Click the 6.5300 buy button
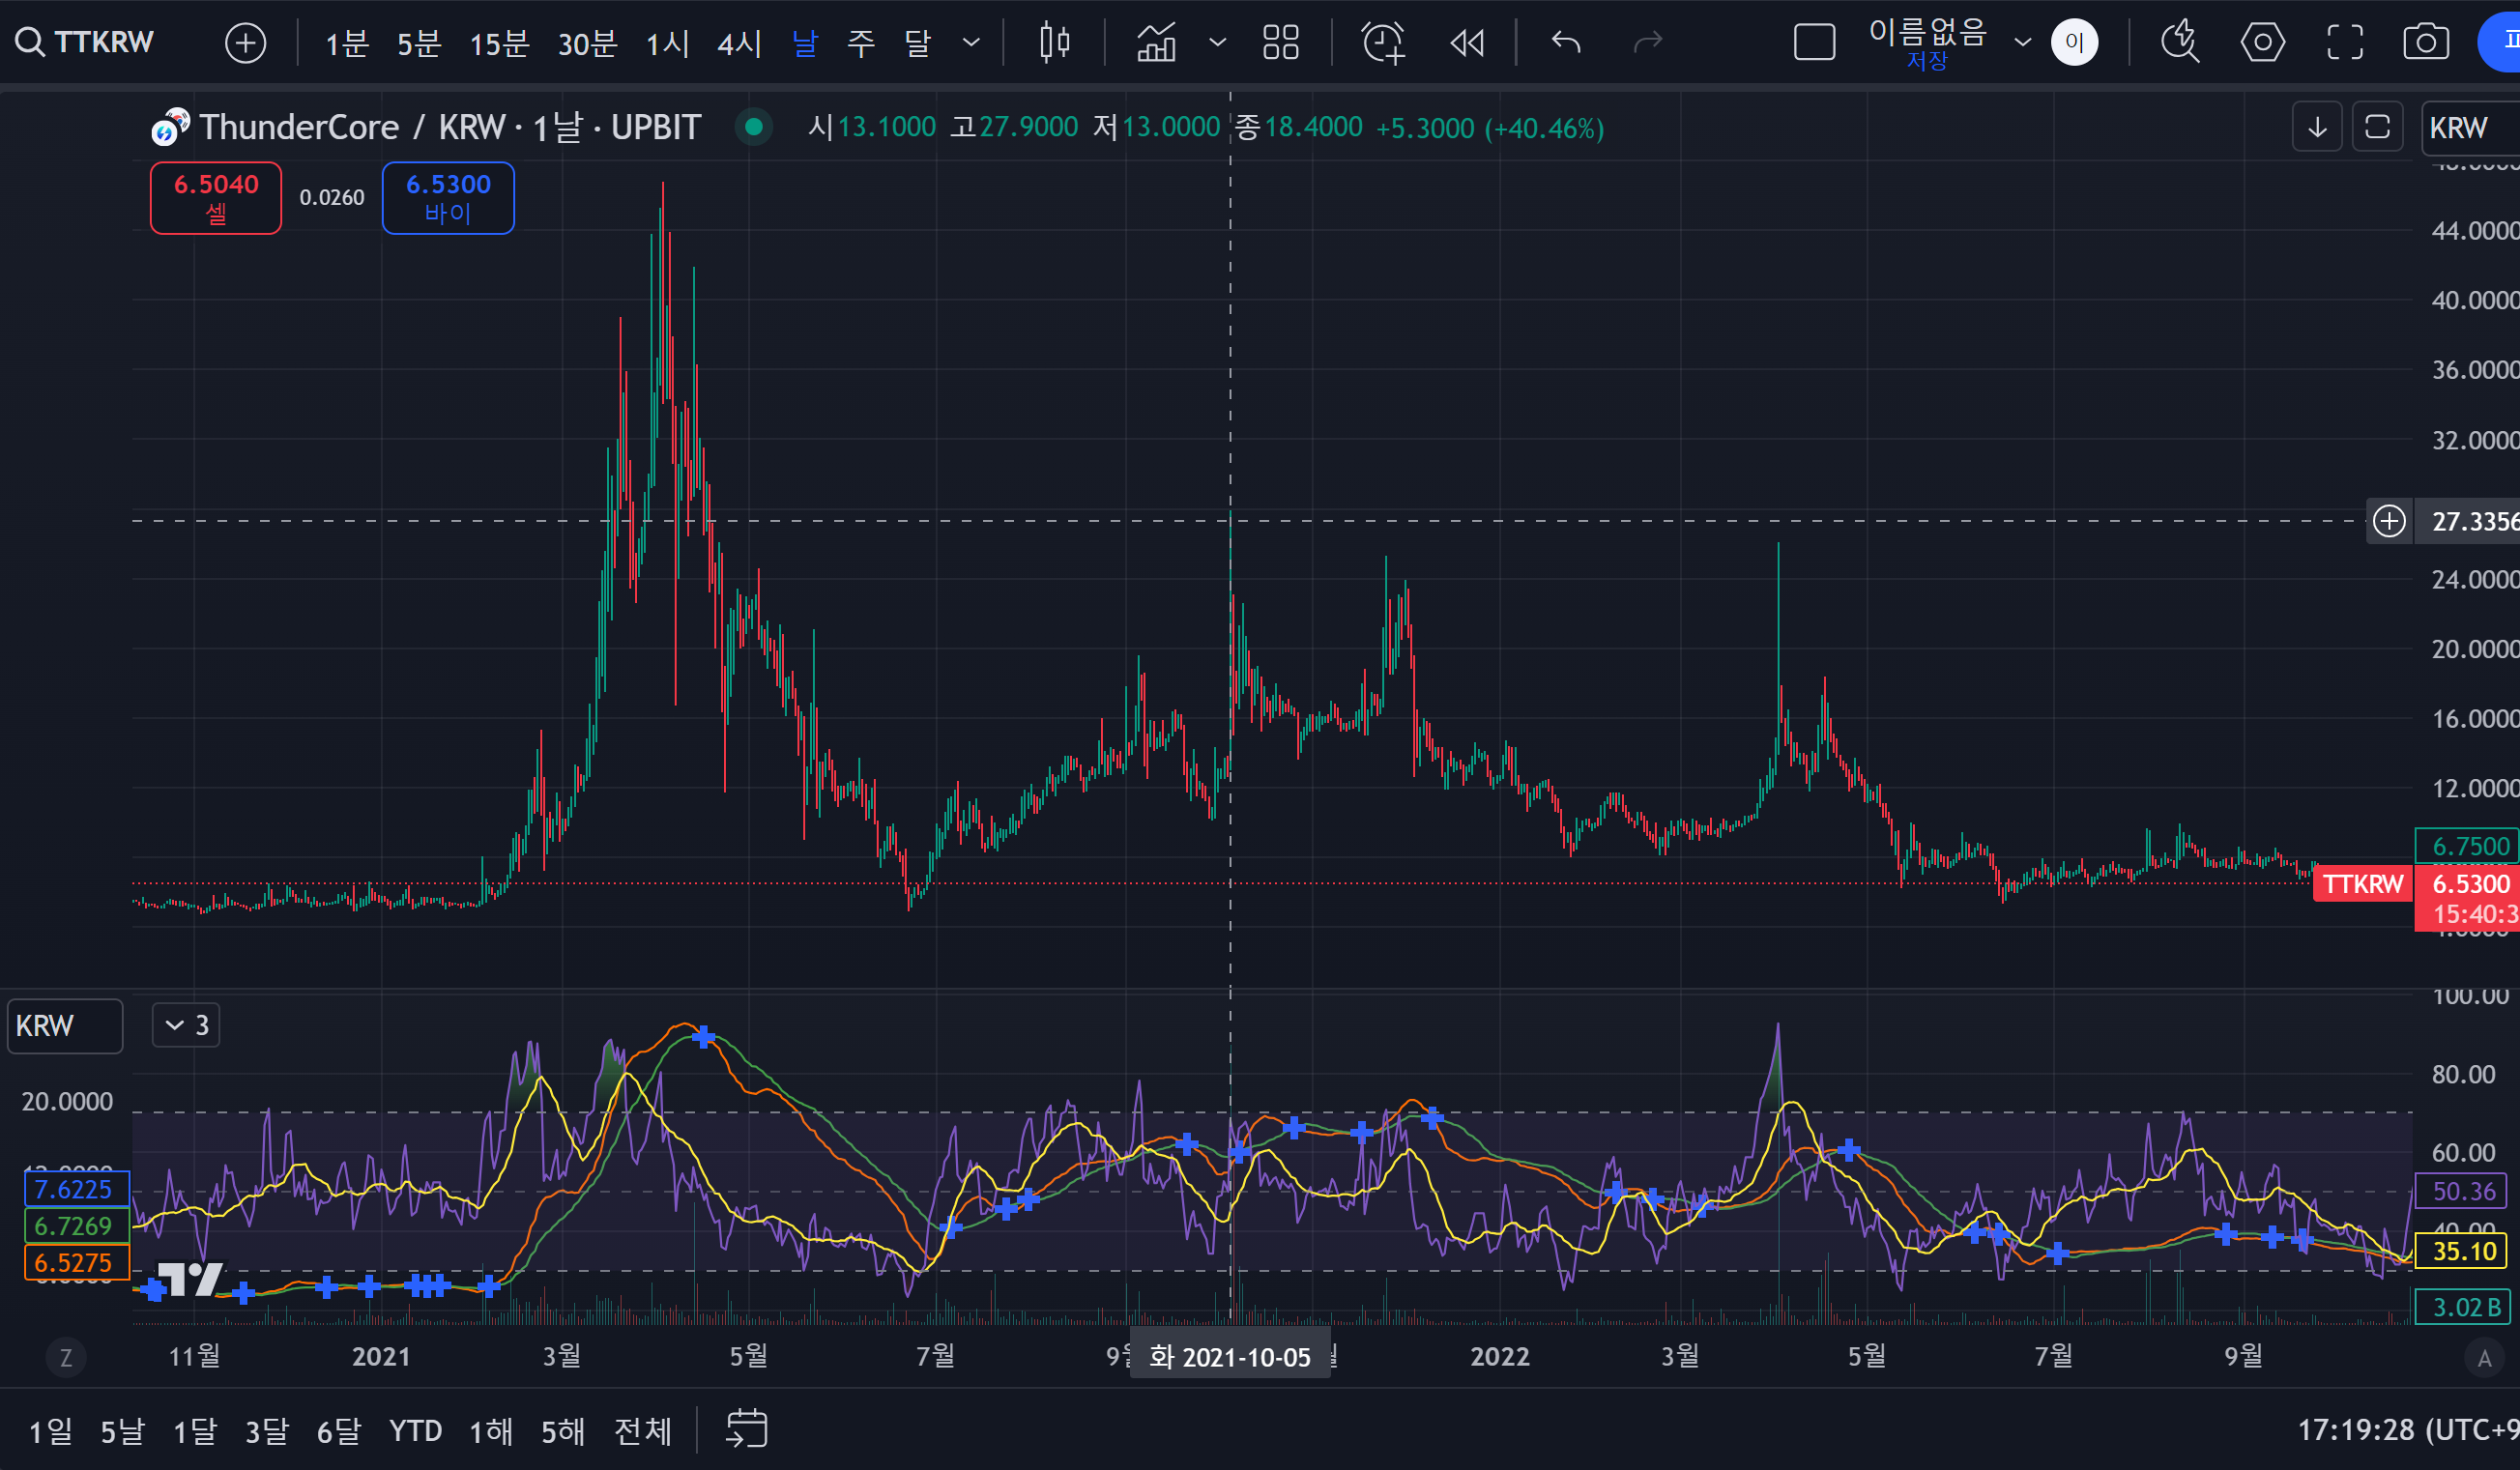This screenshot has height=1470, width=2520. click(x=448, y=198)
